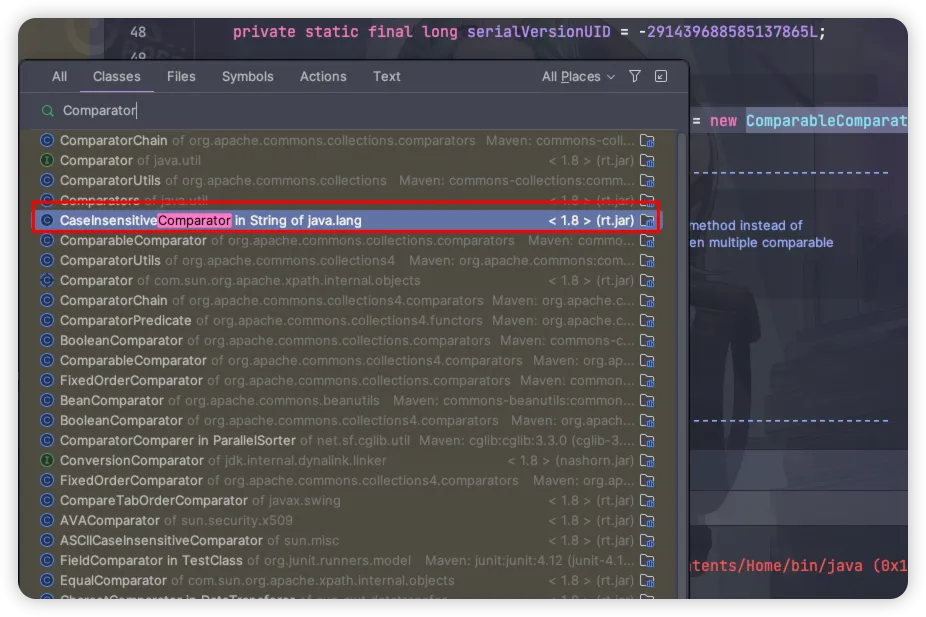926x617 pixels.
Task: Click the class icon beside ComparatorChain first result
Action: [47, 140]
